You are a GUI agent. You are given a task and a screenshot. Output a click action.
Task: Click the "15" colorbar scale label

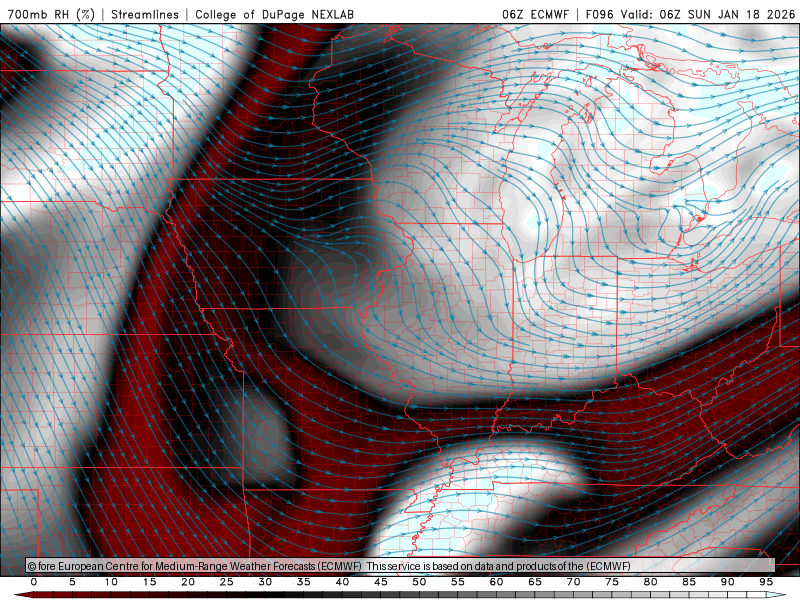point(149,582)
